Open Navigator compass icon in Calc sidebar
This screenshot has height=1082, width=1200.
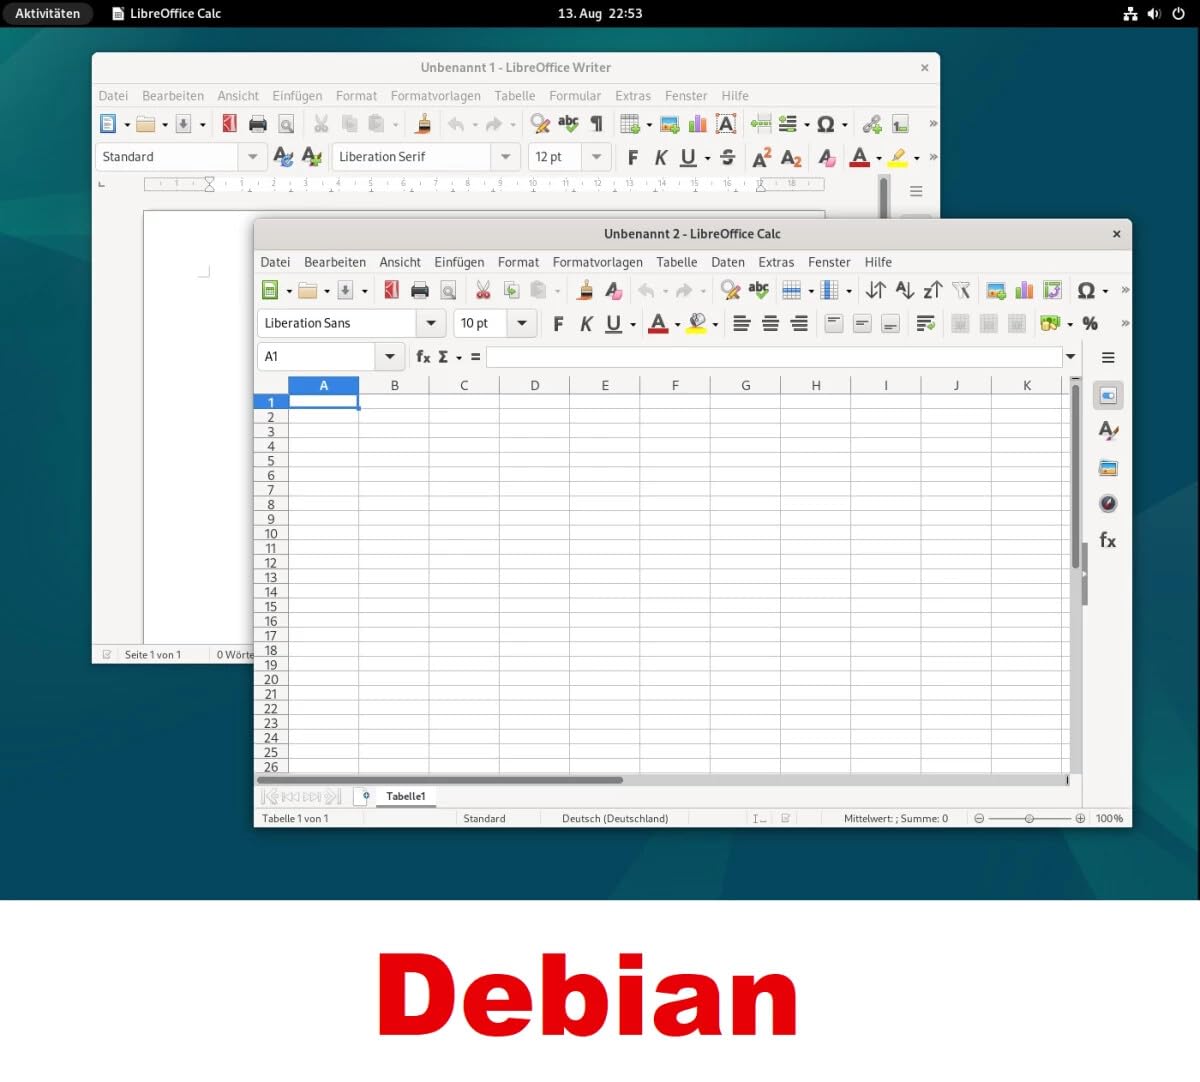click(1108, 503)
